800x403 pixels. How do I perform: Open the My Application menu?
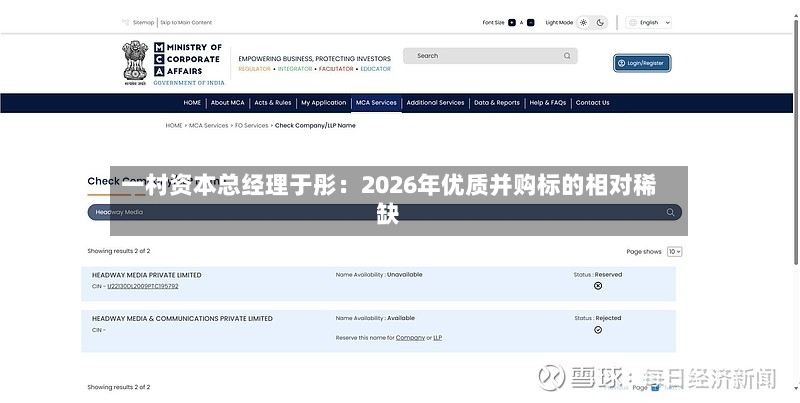(323, 103)
